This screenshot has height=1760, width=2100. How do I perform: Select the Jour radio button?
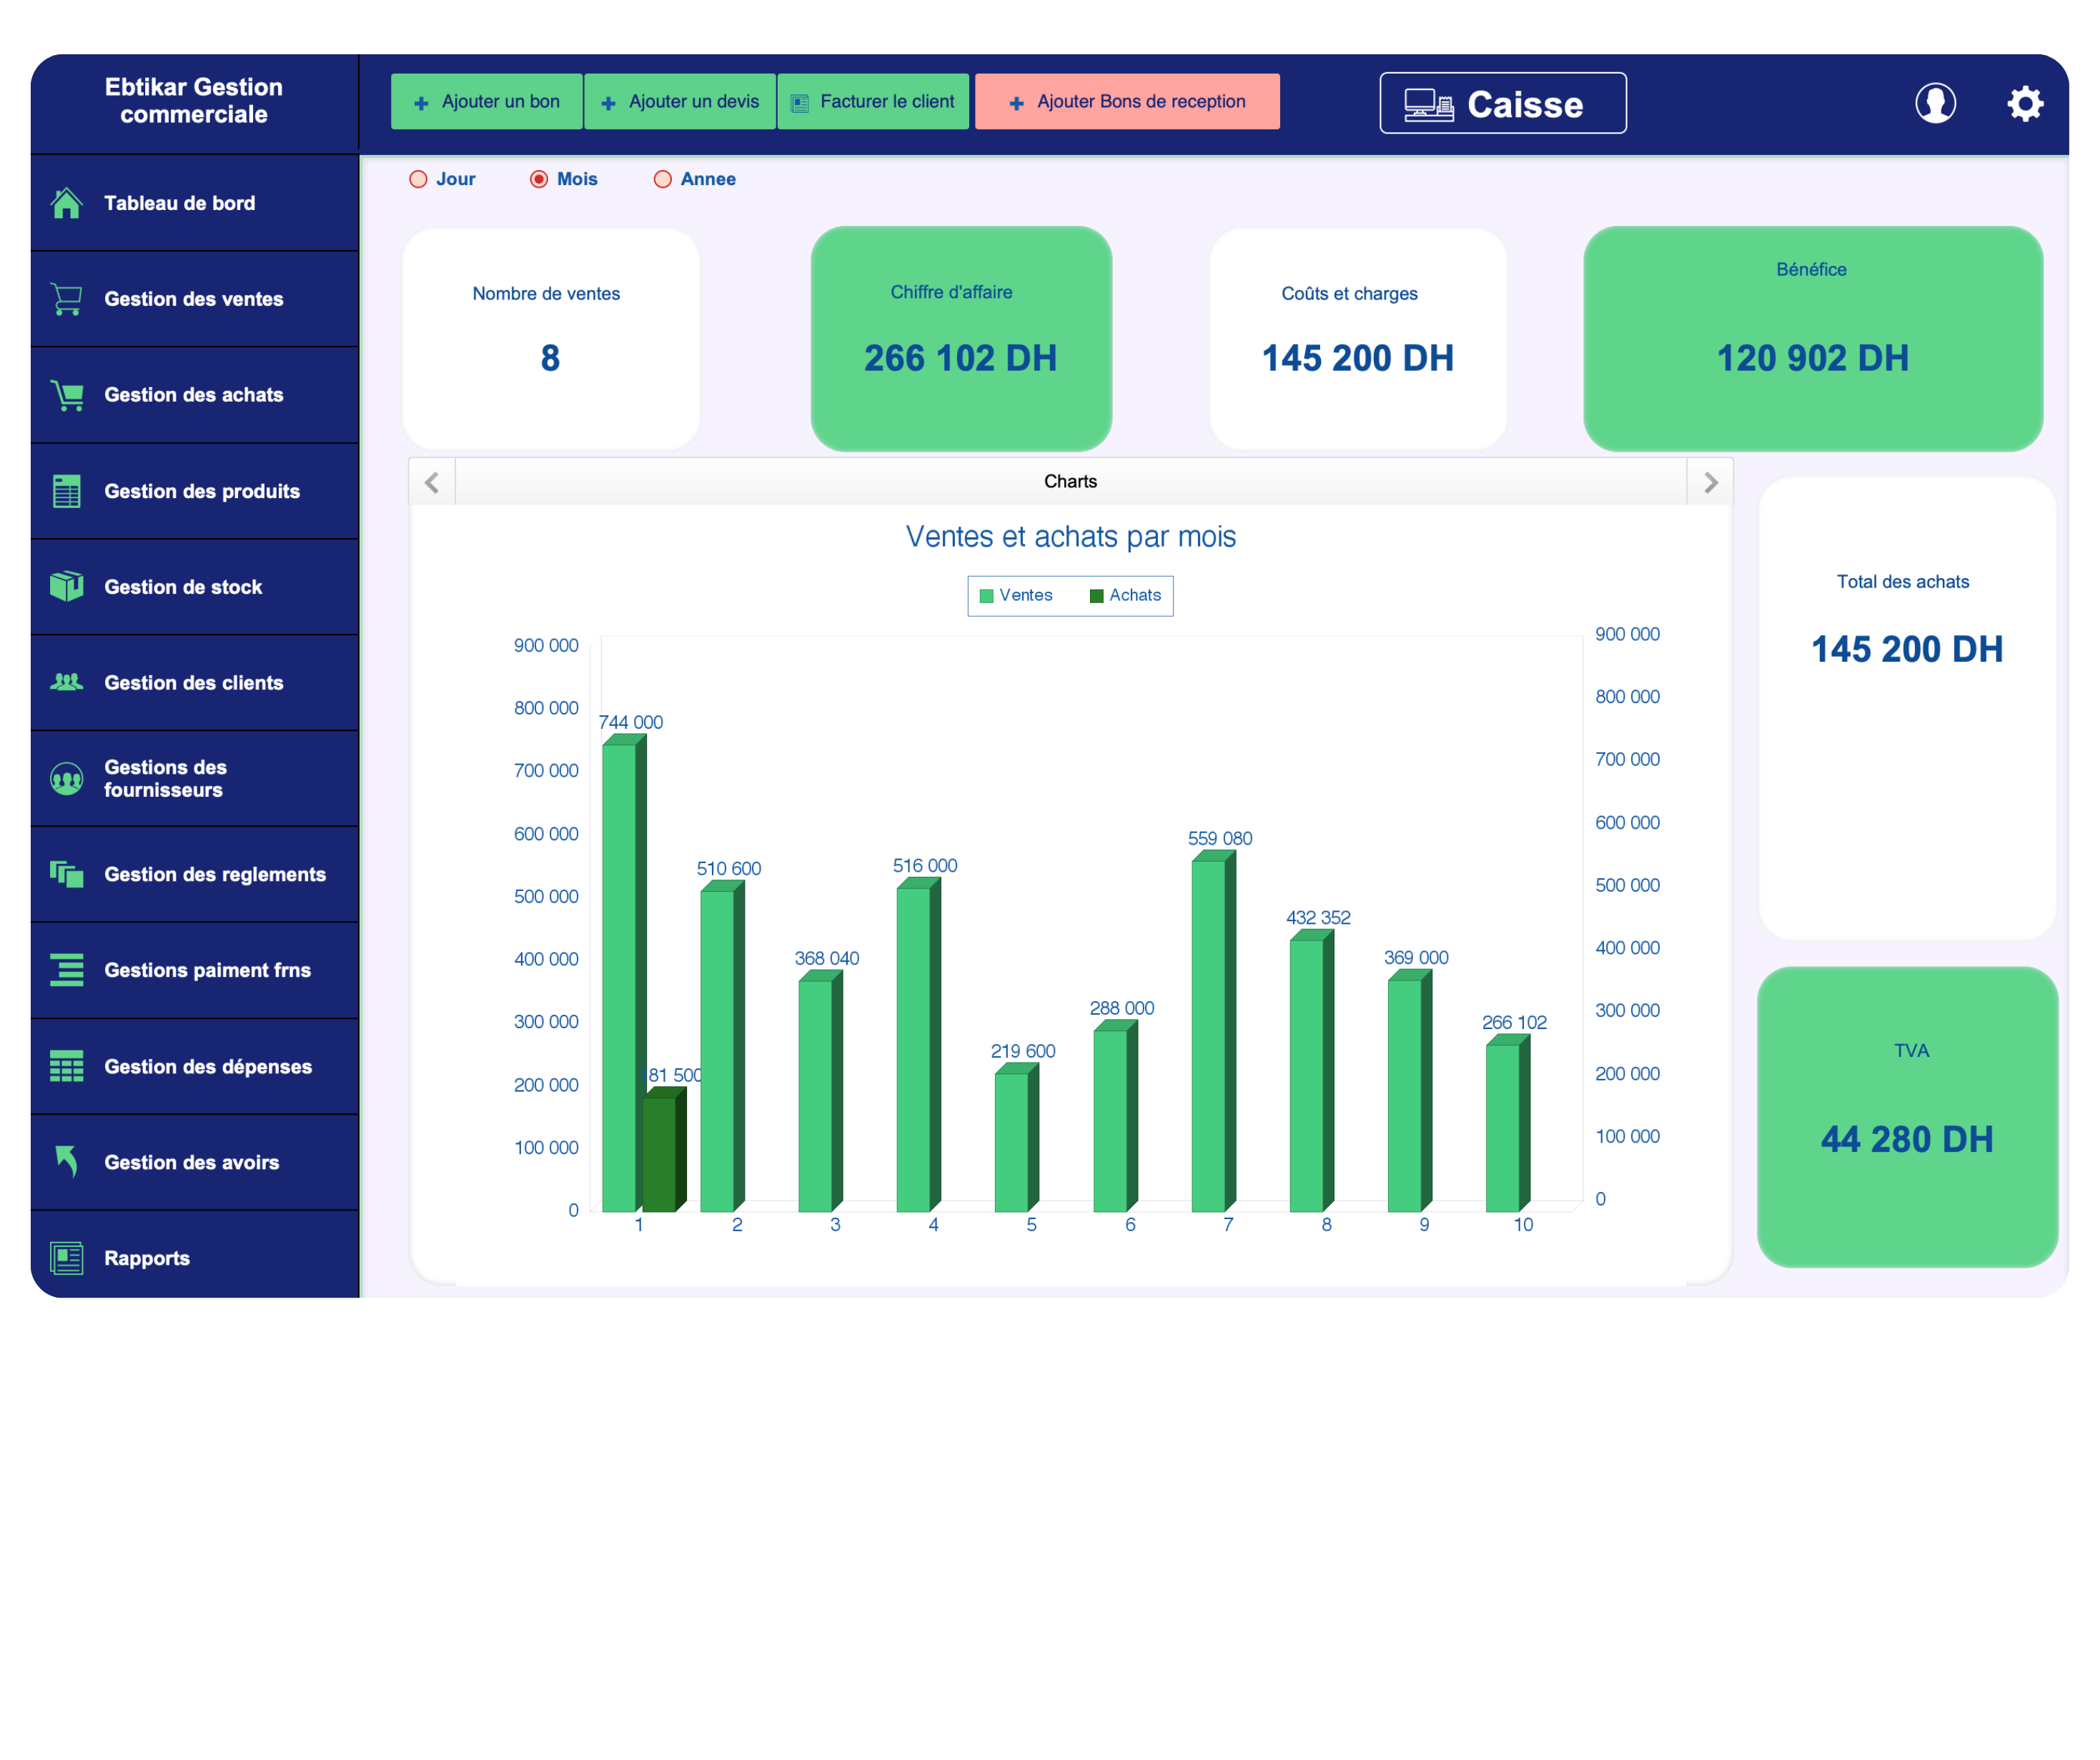tap(418, 179)
